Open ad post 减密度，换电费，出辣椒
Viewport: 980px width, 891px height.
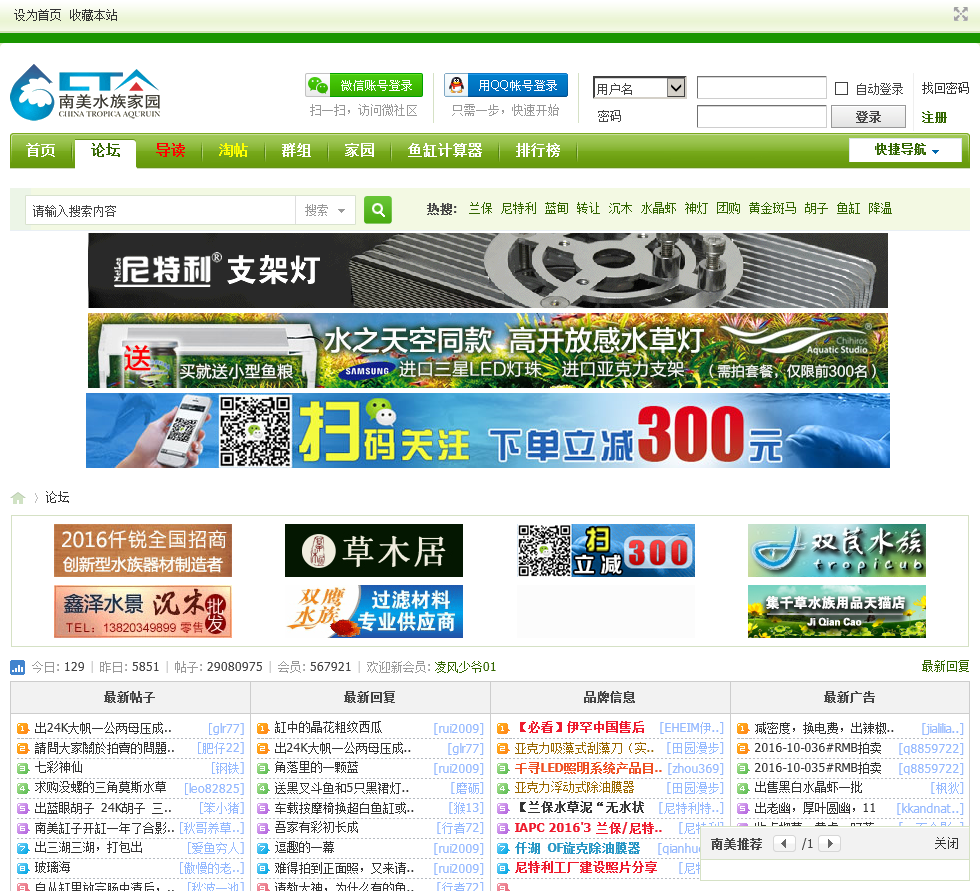824,729
